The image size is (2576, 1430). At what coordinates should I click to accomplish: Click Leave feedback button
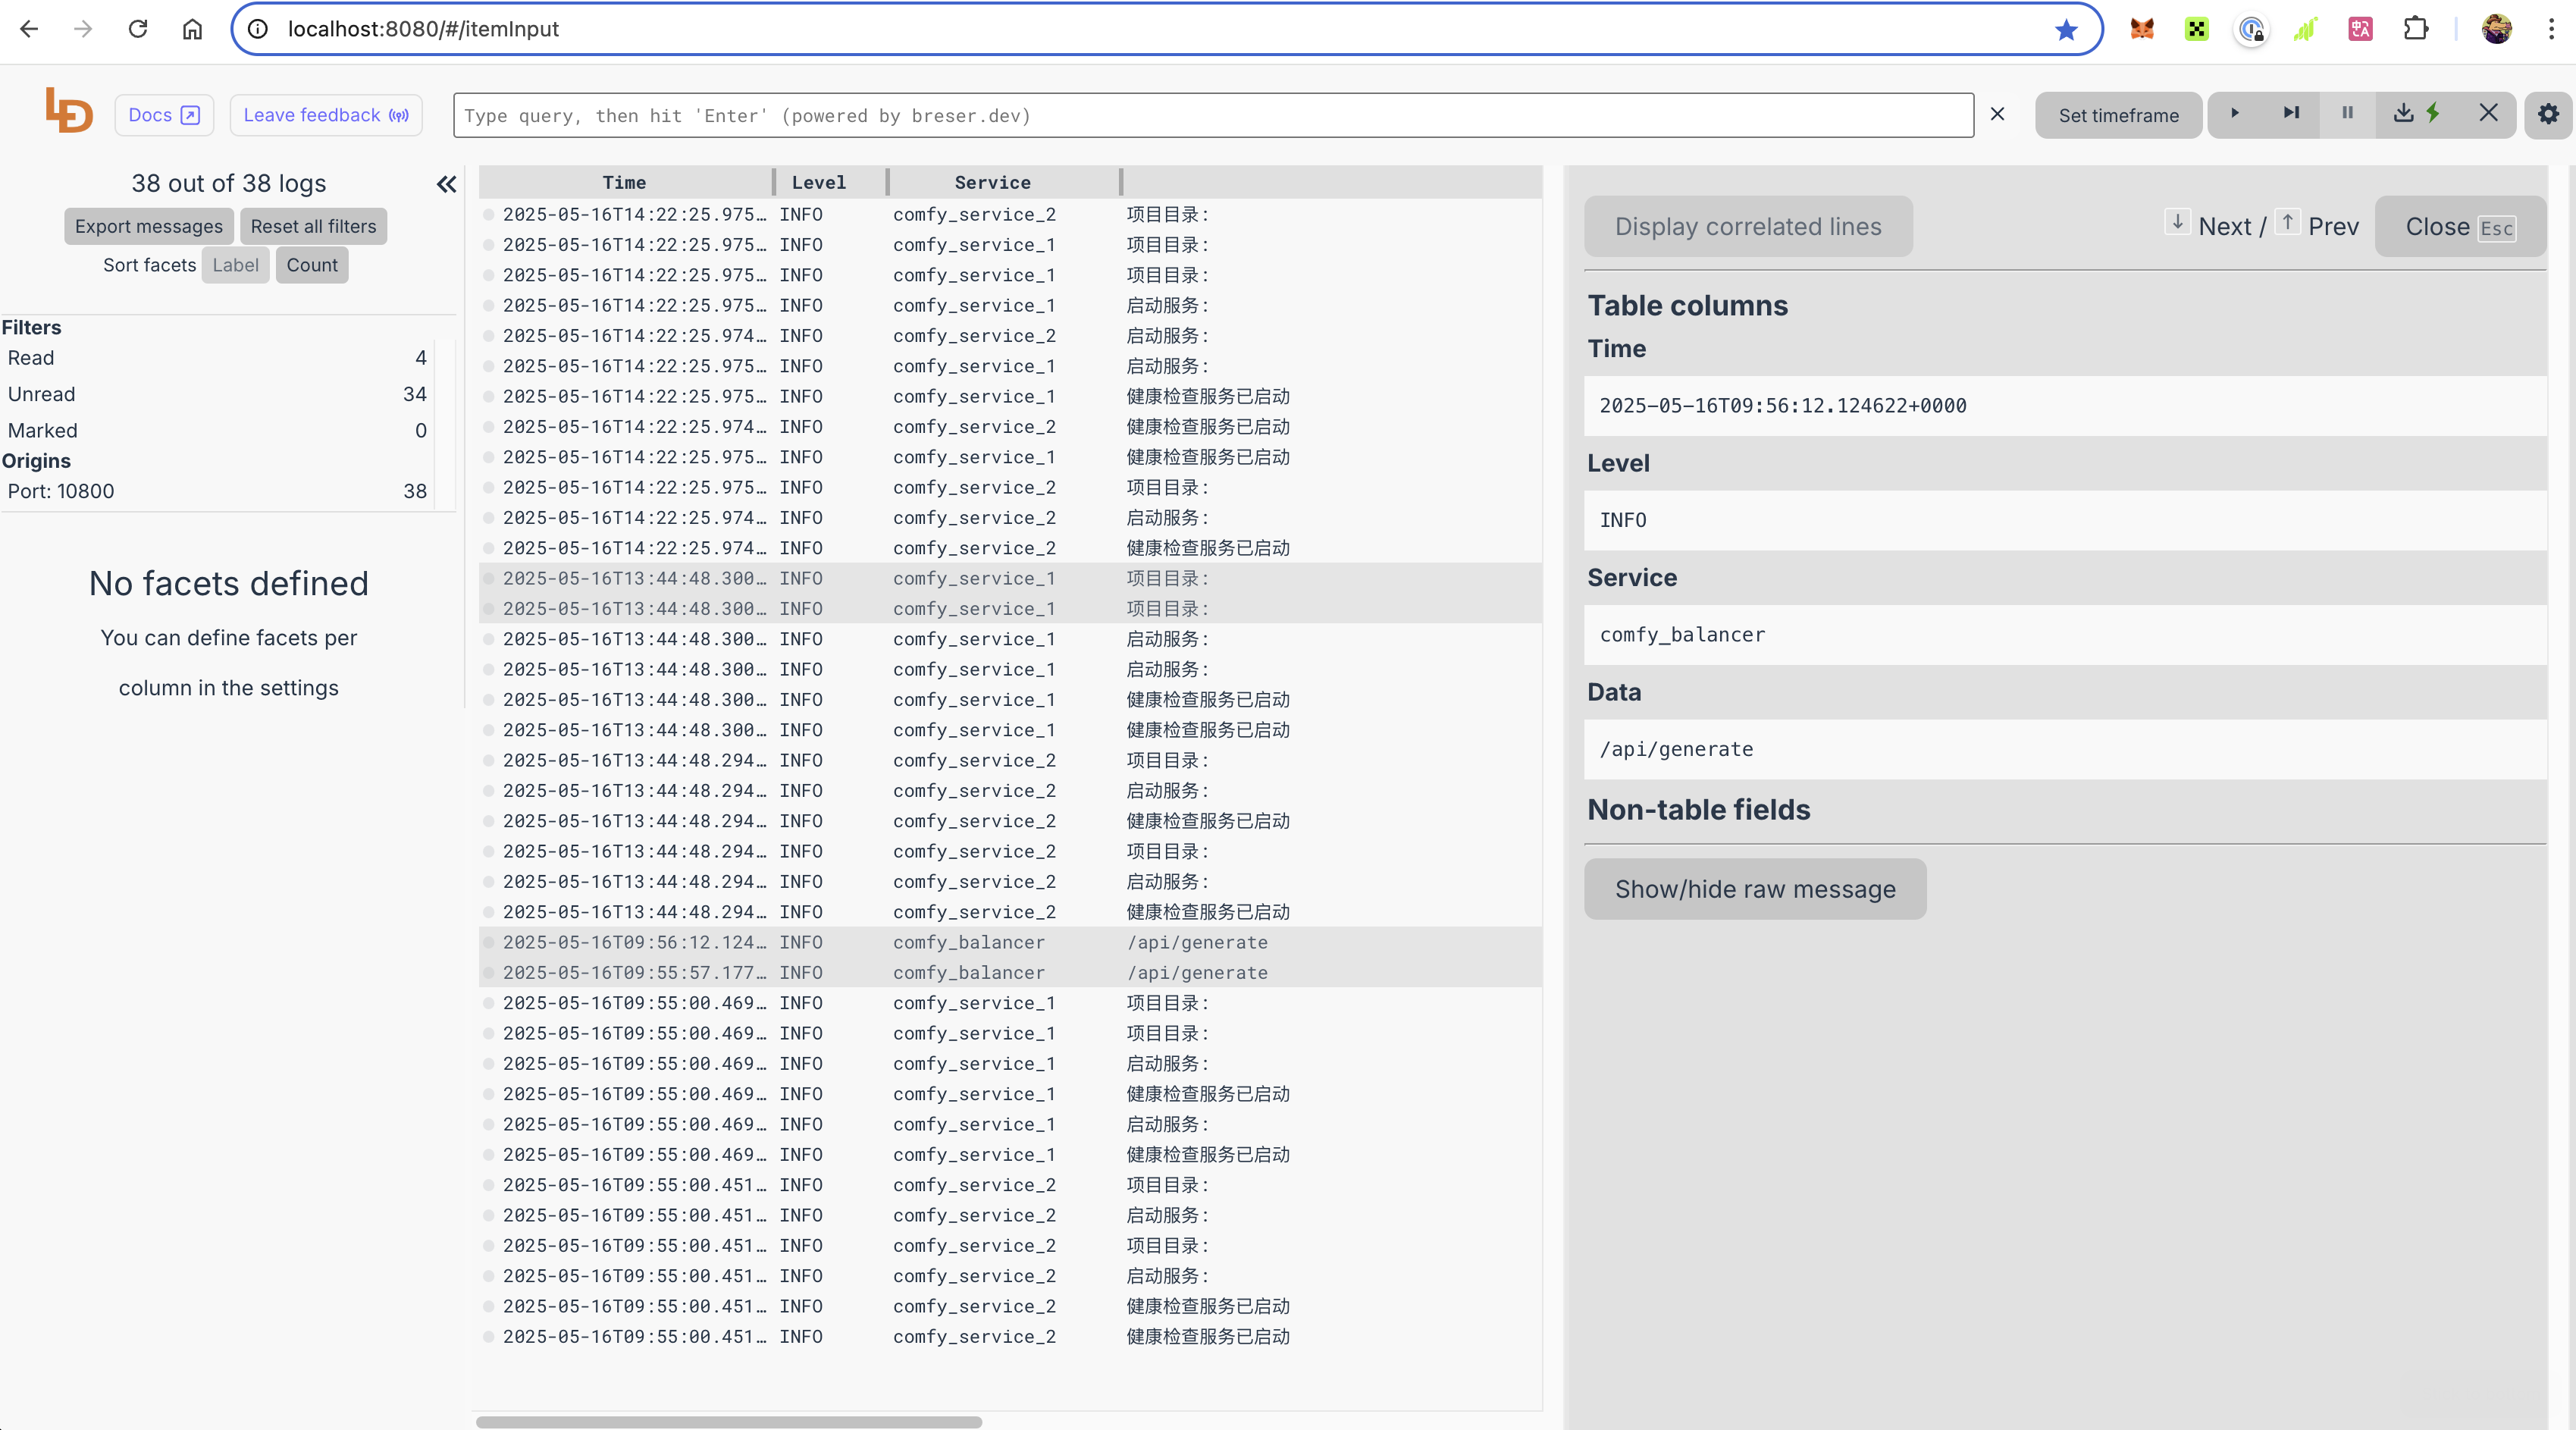click(x=326, y=115)
